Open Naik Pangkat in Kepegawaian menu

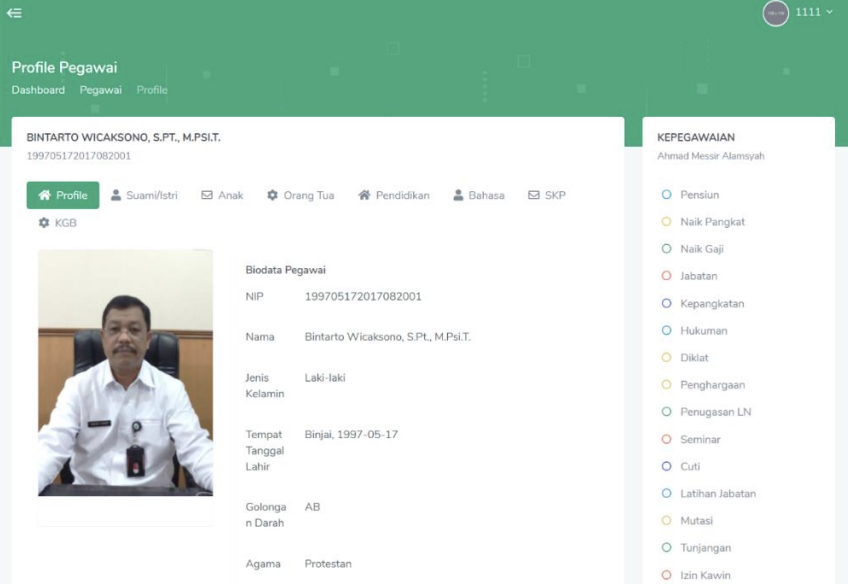[703, 222]
